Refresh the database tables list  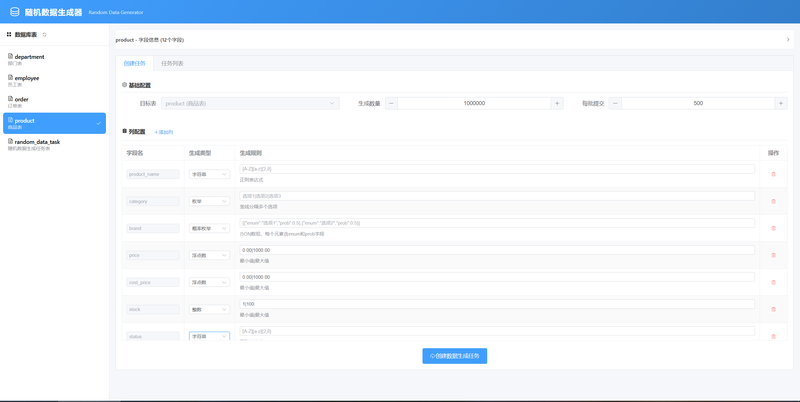tap(44, 35)
